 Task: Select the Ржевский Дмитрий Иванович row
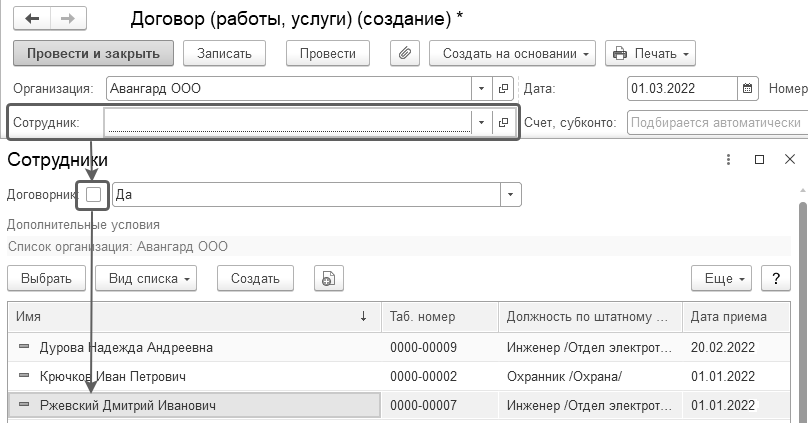(193, 406)
